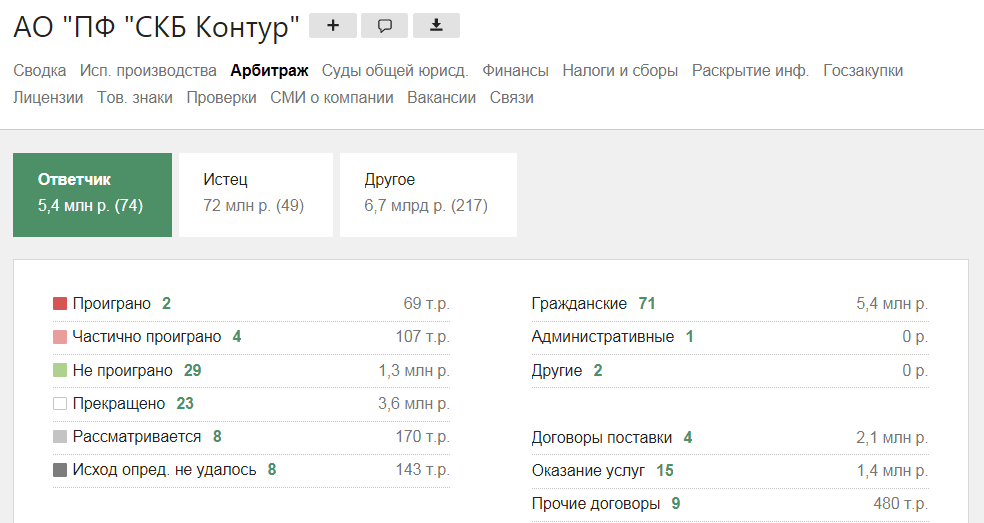Open Тов. знаки section
984x523 pixels.
coord(135,98)
